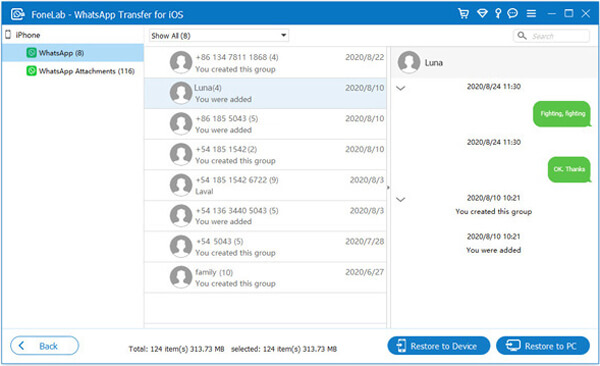Image resolution: width=600 pixels, height=366 pixels.
Task: Click 'Laval' message preview text
Action: tap(204, 191)
